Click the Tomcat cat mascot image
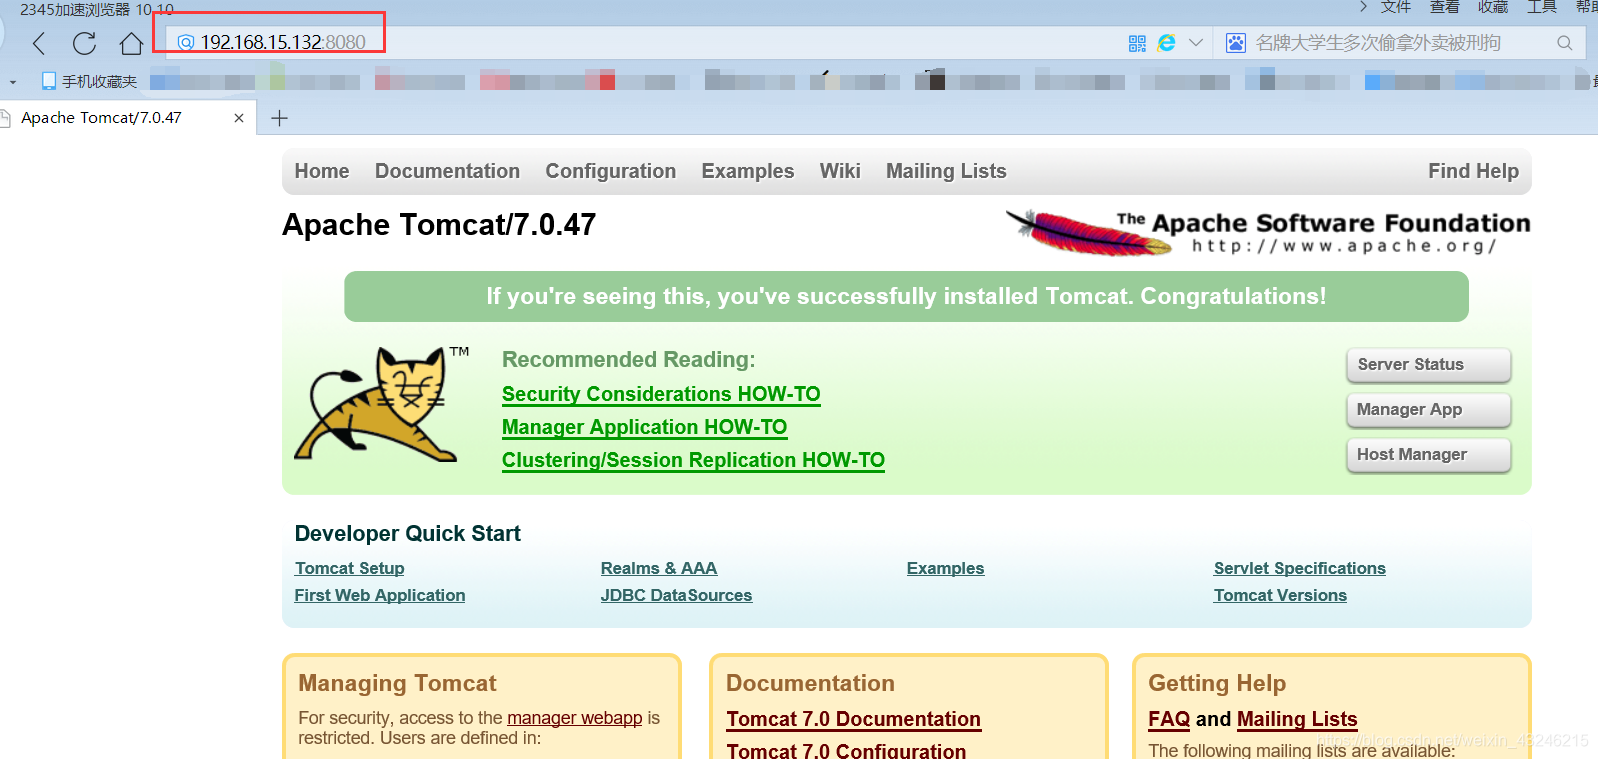 (382, 405)
